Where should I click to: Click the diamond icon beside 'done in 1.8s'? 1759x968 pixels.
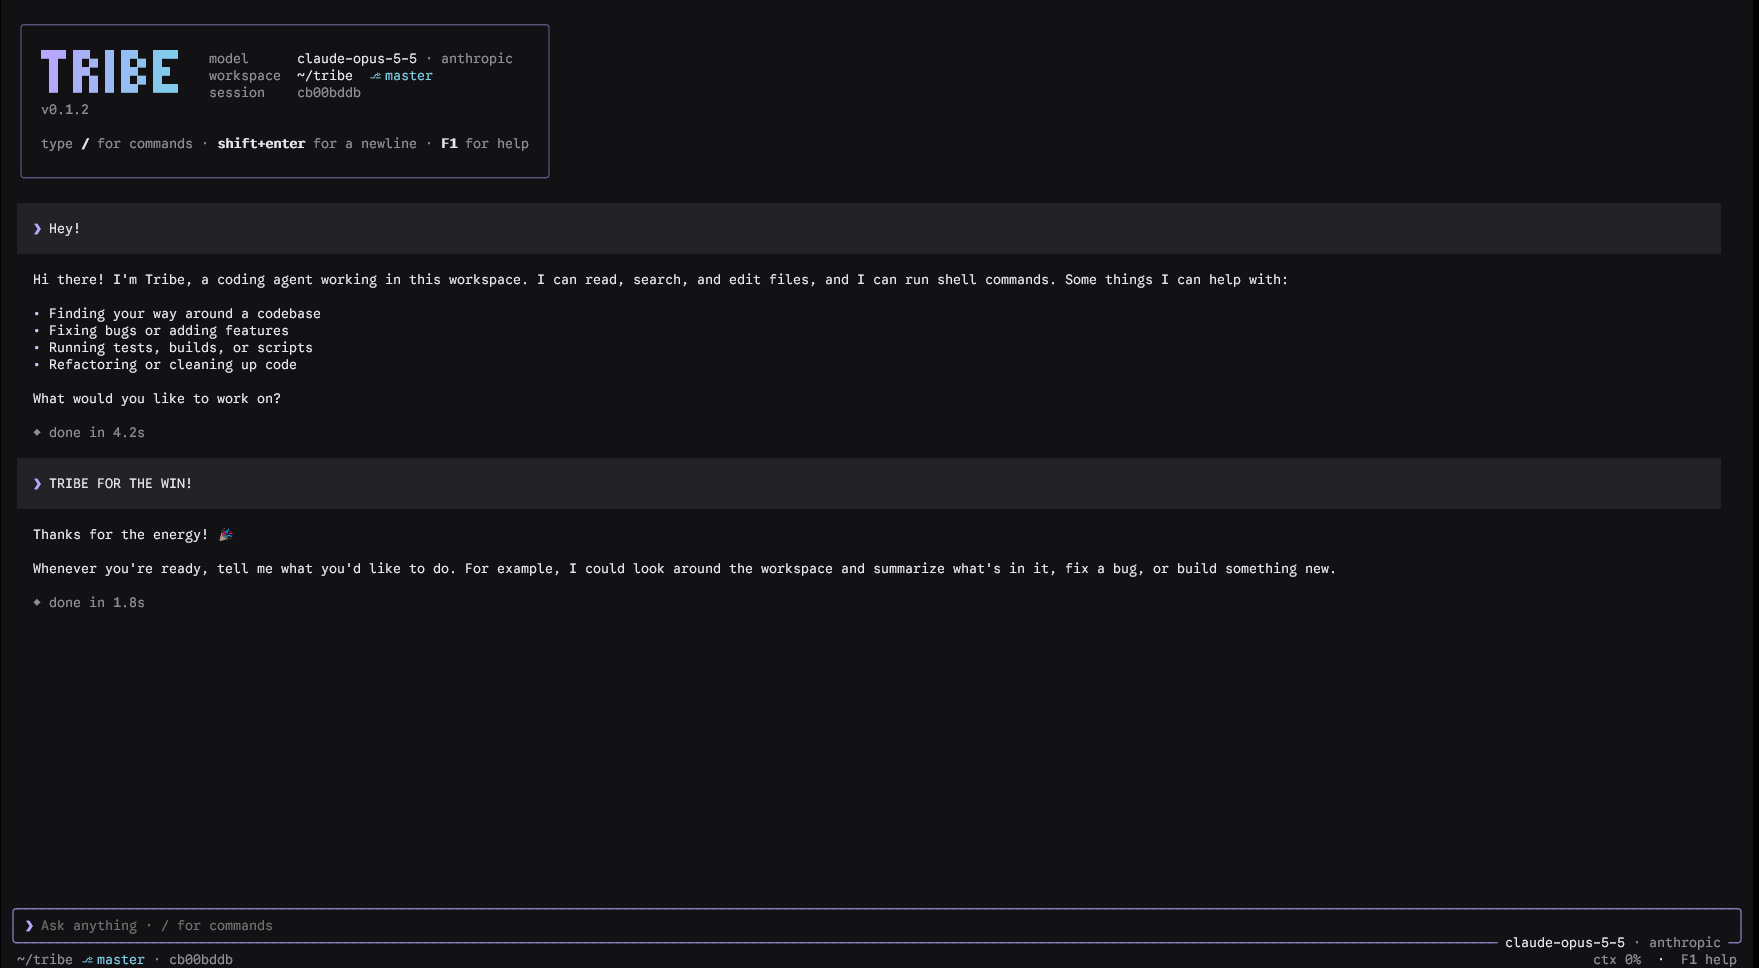[37, 603]
